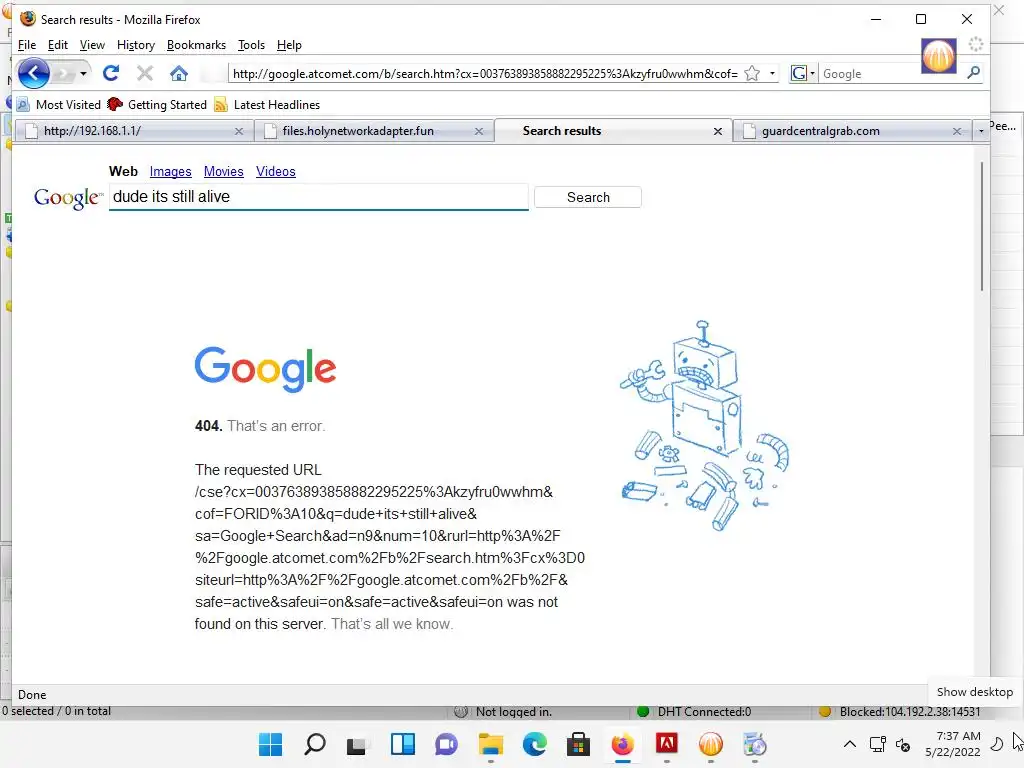The height and width of the screenshot is (768, 1024).
Task: Click the Images link
Action: pyautogui.click(x=170, y=171)
